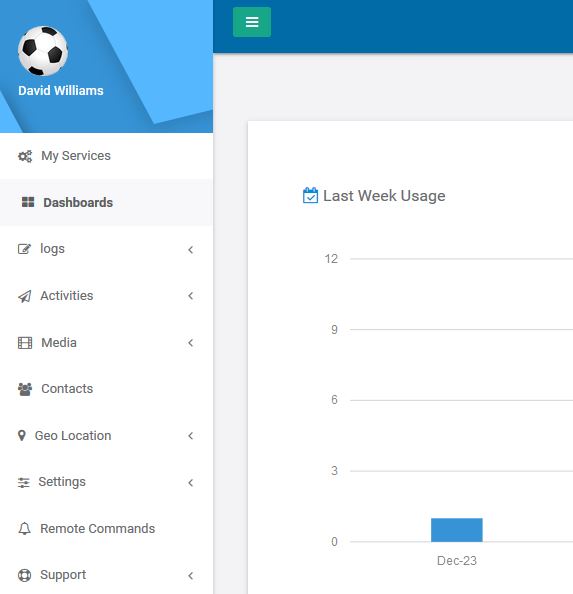Image resolution: width=573 pixels, height=594 pixels.
Task: Click the Geo Location map pin icon
Action: [22, 436]
